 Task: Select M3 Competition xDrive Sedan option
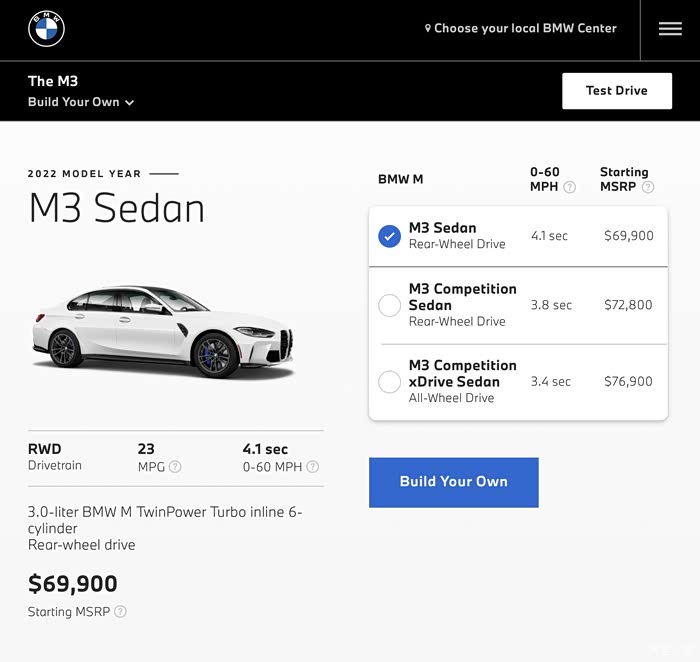tap(390, 381)
